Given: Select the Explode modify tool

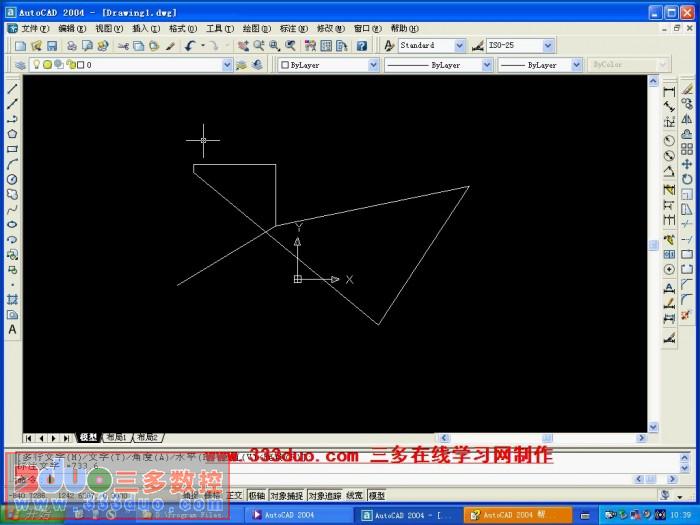Looking at the screenshot, I should point(686,315).
